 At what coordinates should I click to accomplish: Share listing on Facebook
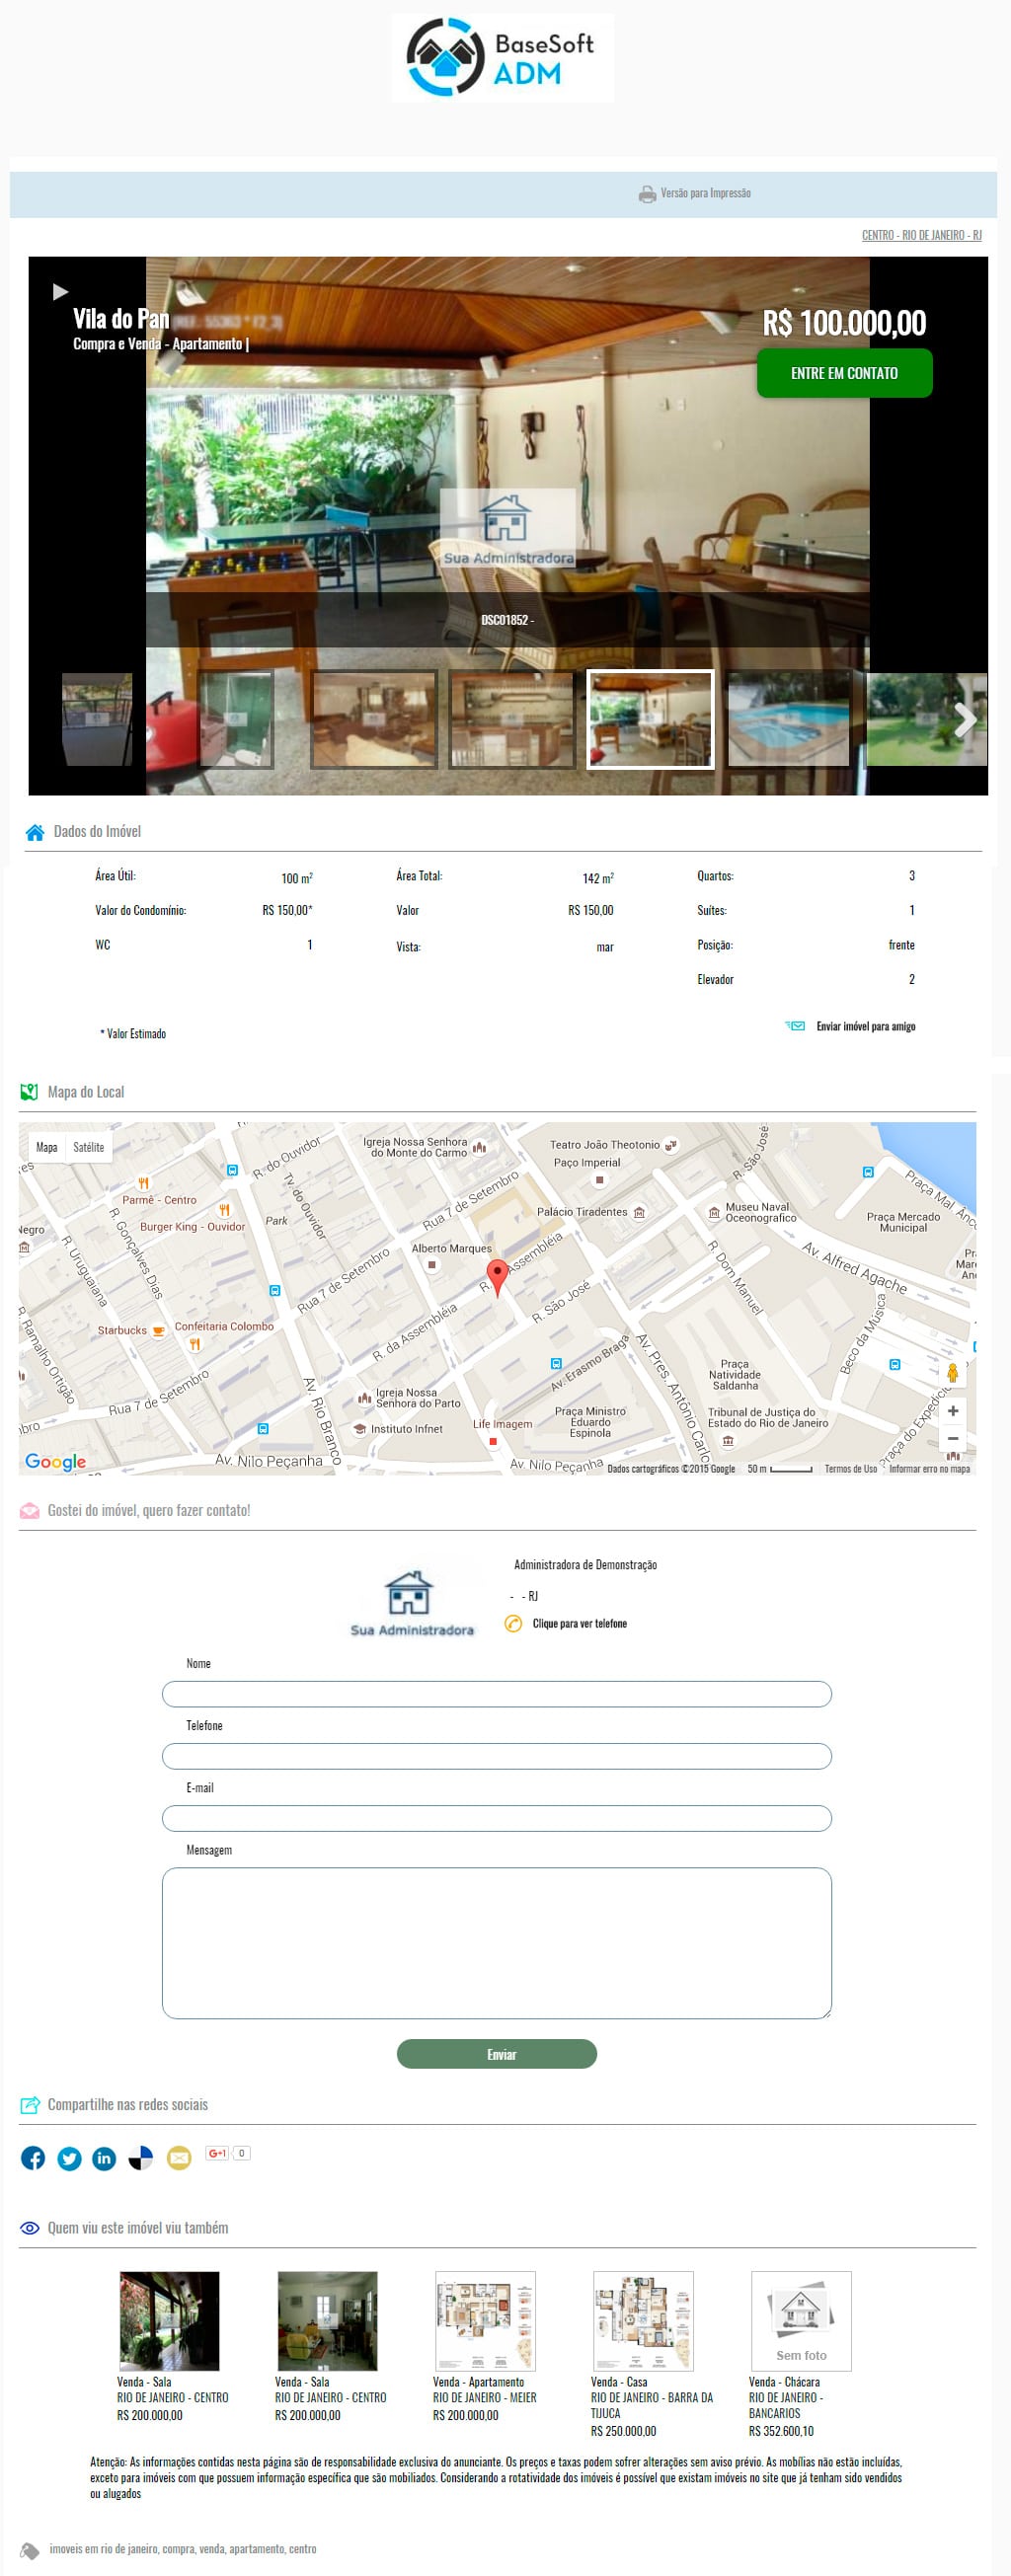click(33, 2158)
